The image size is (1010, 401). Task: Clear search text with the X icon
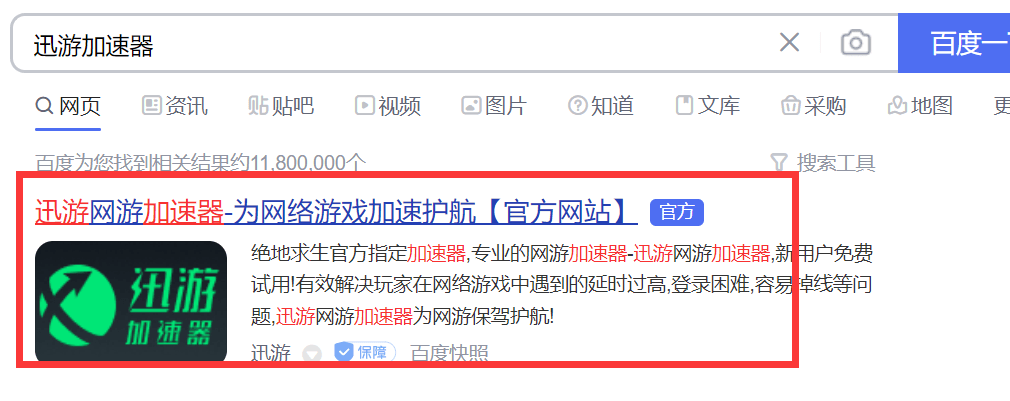click(x=789, y=43)
